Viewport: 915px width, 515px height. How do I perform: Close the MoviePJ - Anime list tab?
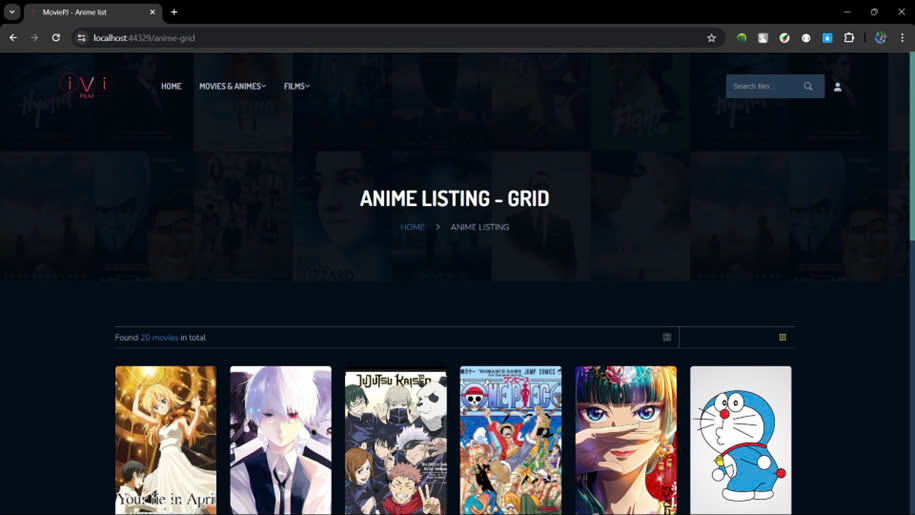pos(152,12)
